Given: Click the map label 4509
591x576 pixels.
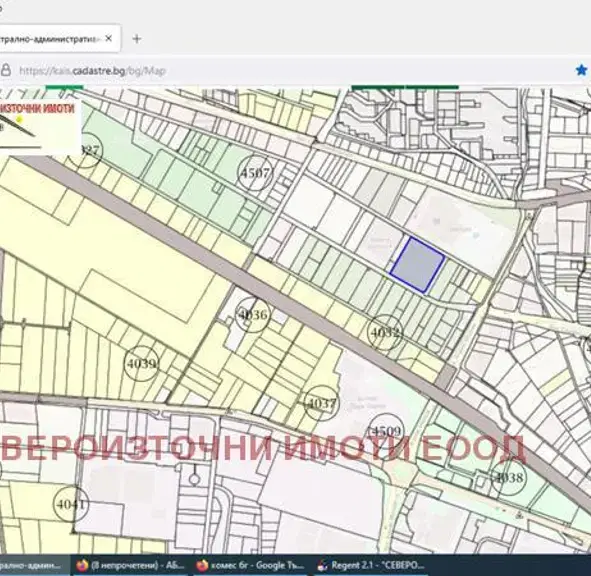Looking at the screenshot, I should coord(385,431).
